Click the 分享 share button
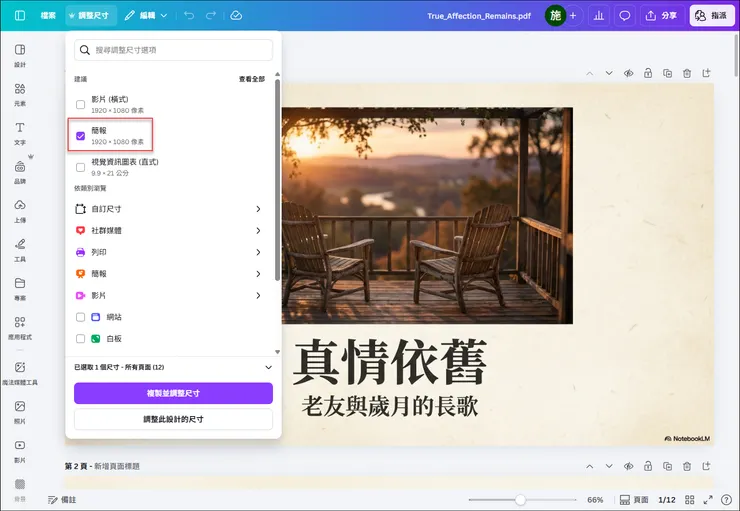Image resolution: width=740 pixels, height=511 pixels. tap(661, 16)
